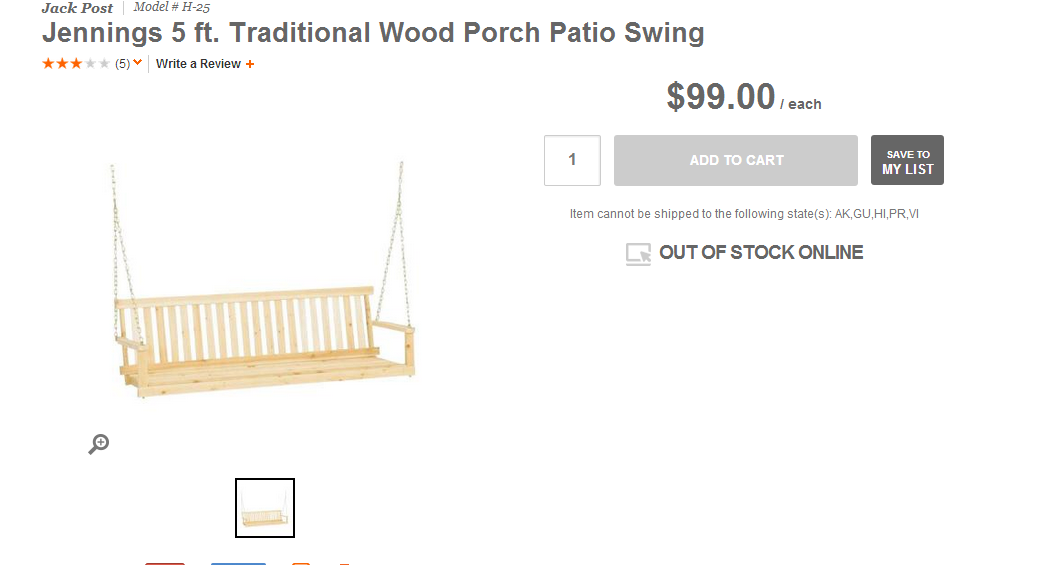Focus the quantity input field

click(572, 160)
